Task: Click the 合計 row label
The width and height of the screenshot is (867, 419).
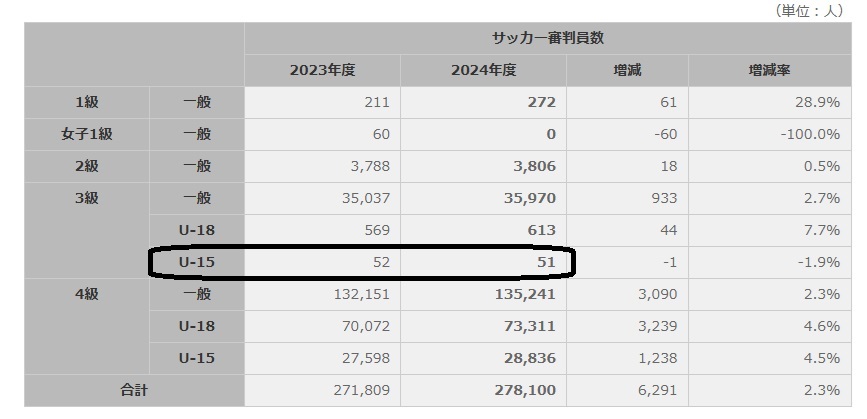Action: pyautogui.click(x=133, y=390)
